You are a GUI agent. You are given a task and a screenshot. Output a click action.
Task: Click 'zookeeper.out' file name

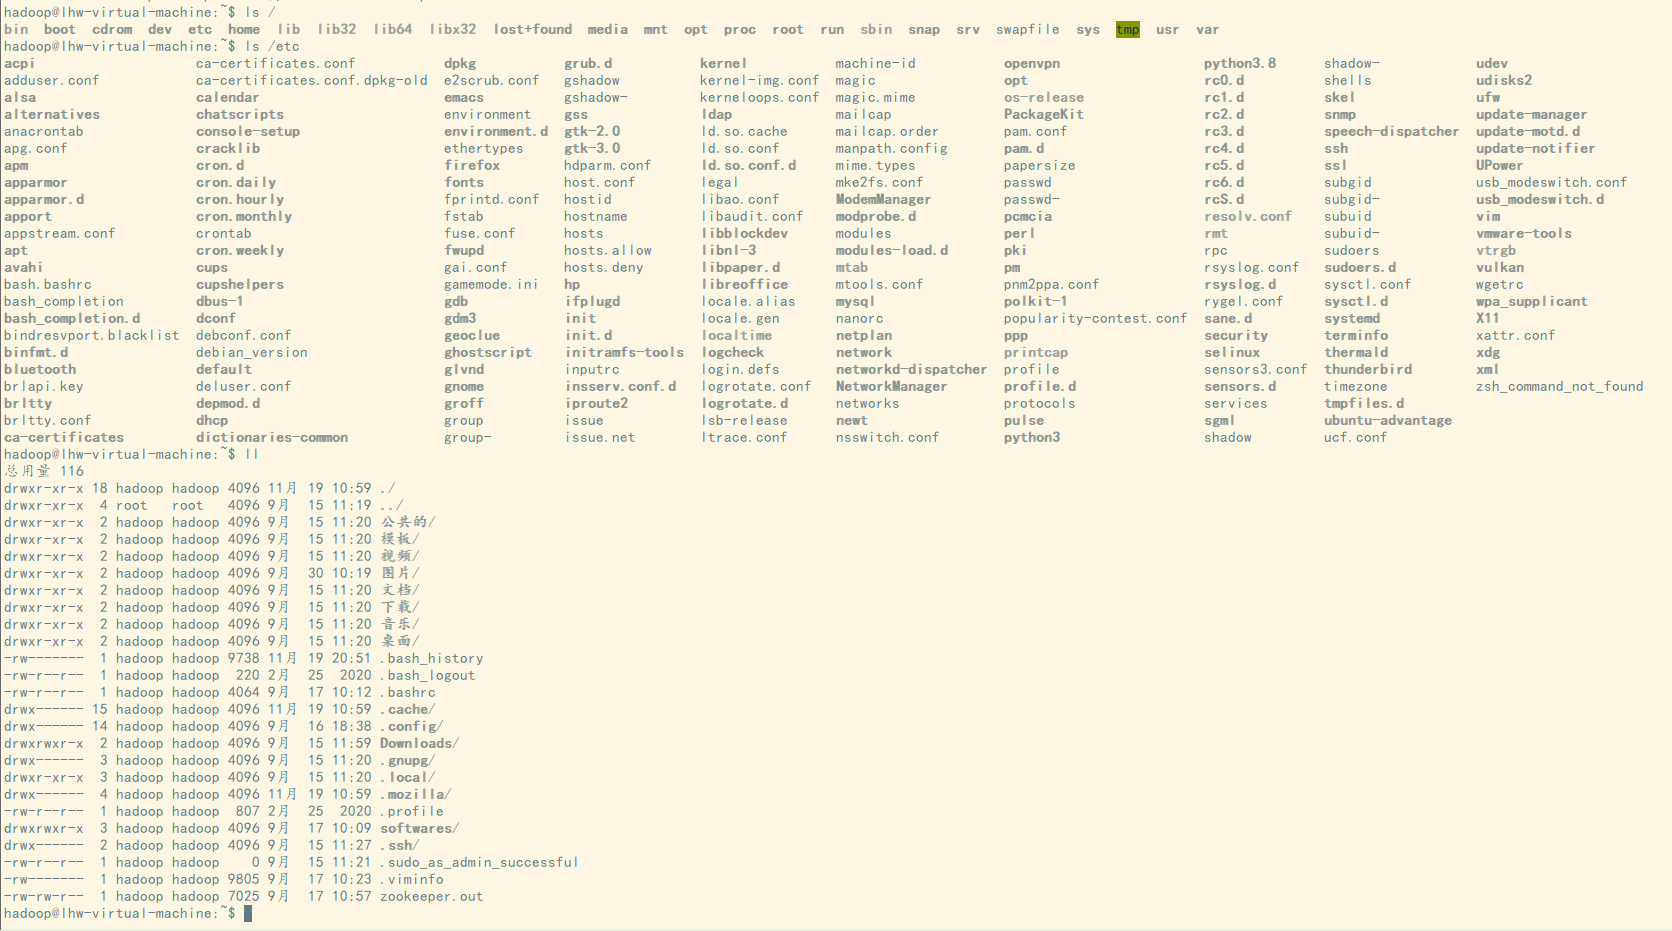point(432,897)
